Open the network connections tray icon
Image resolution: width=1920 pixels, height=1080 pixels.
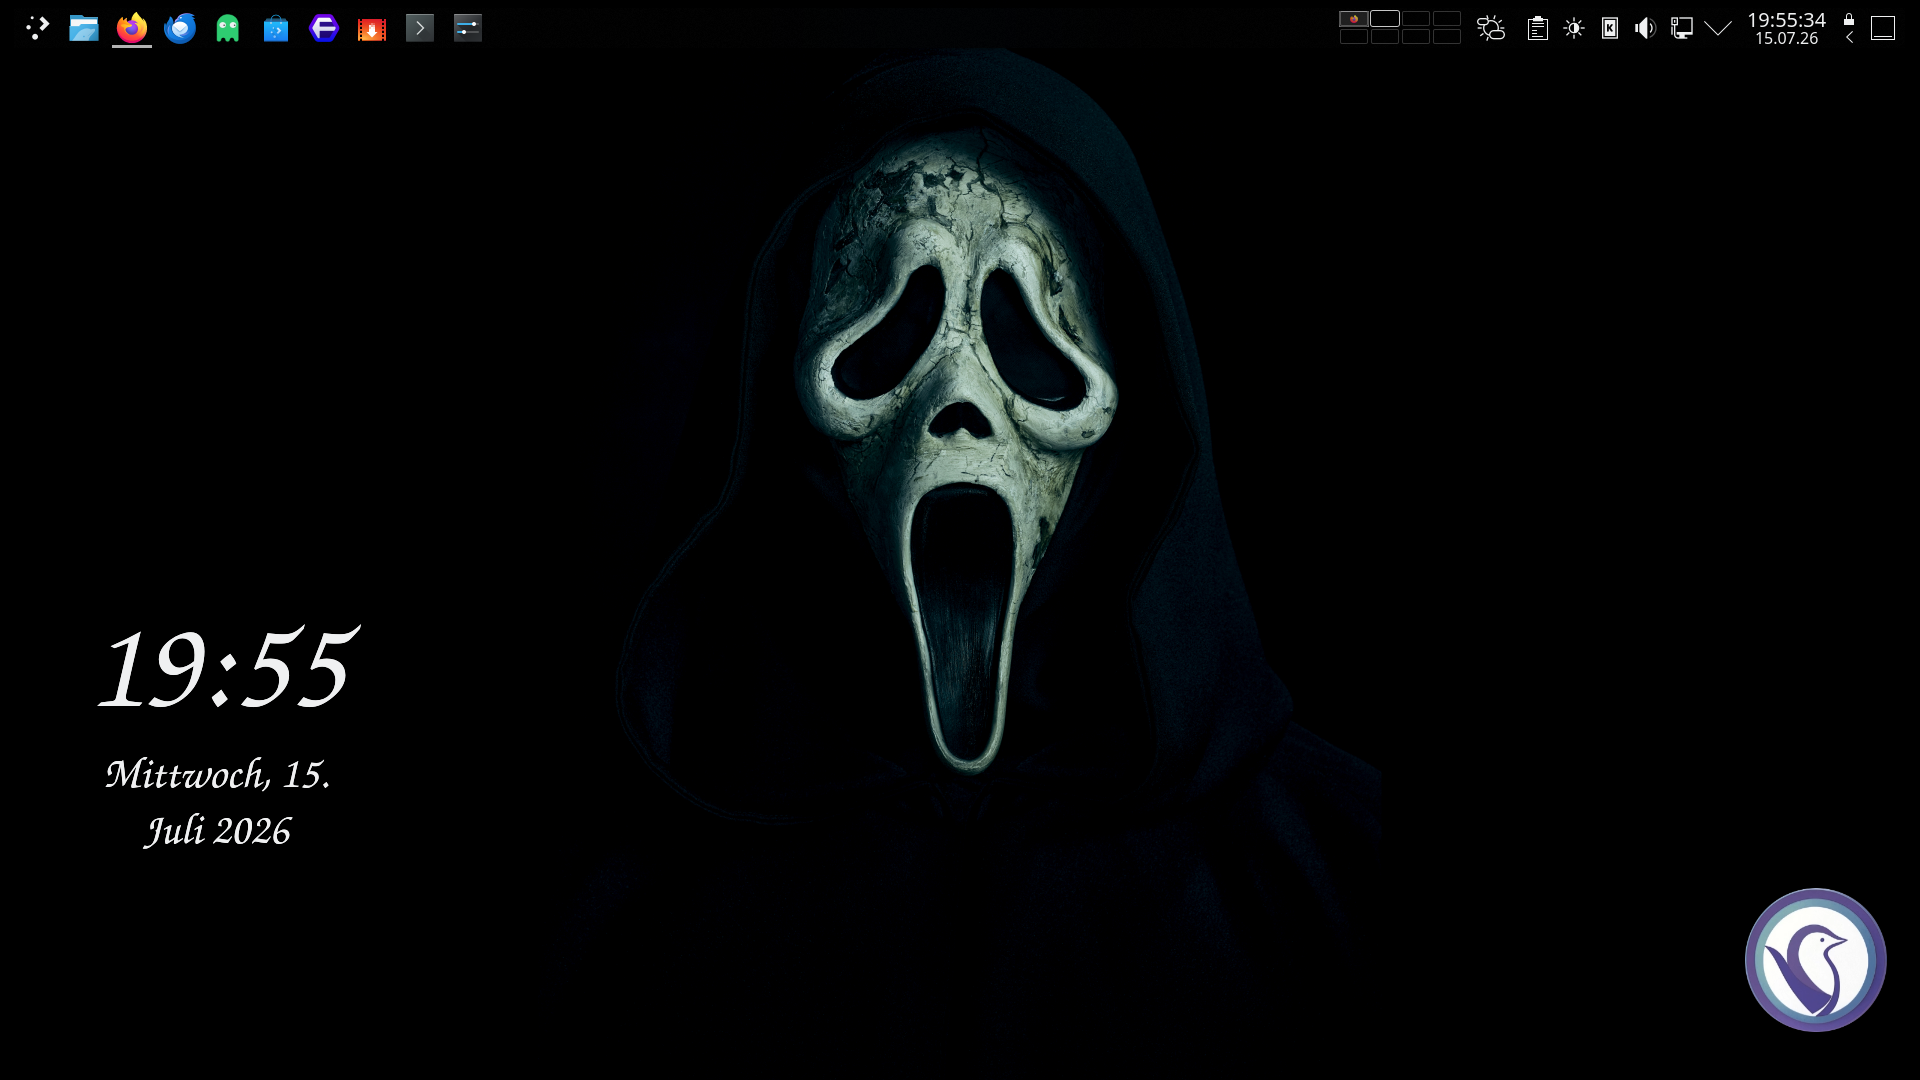pyautogui.click(x=1682, y=28)
